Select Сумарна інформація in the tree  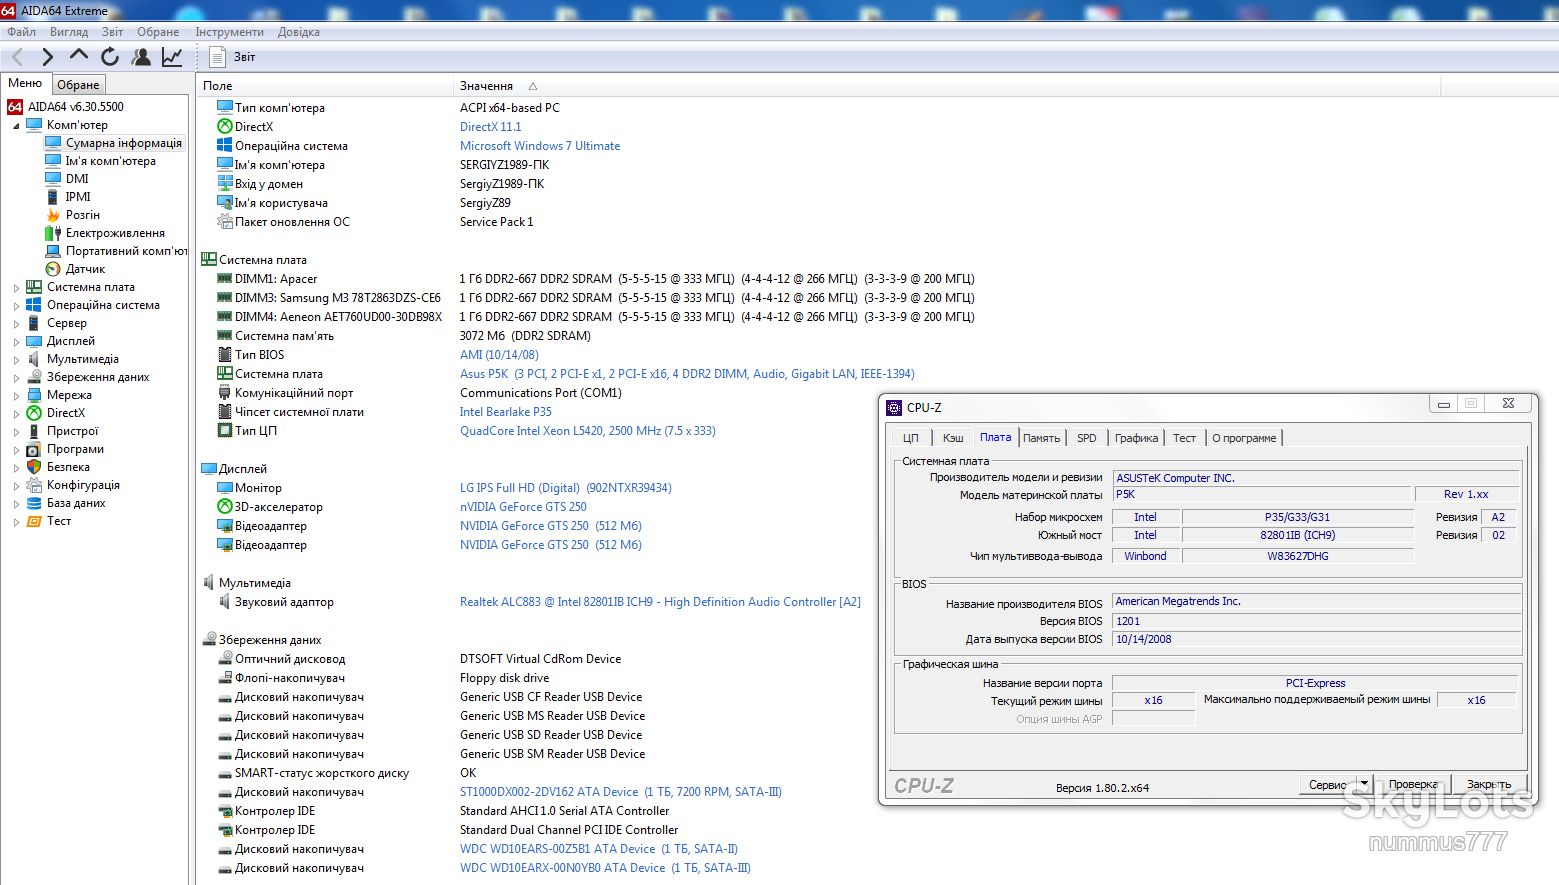124,143
